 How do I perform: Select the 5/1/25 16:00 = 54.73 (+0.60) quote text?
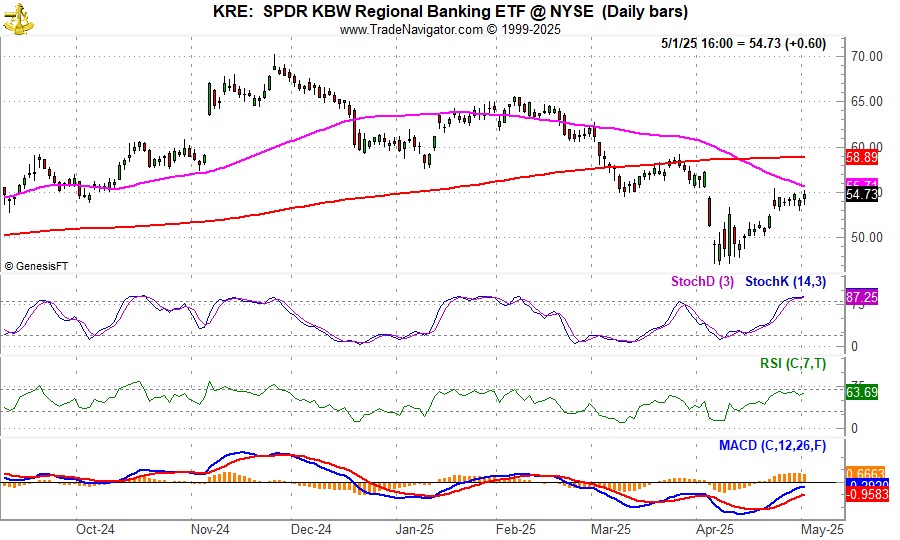pos(744,44)
